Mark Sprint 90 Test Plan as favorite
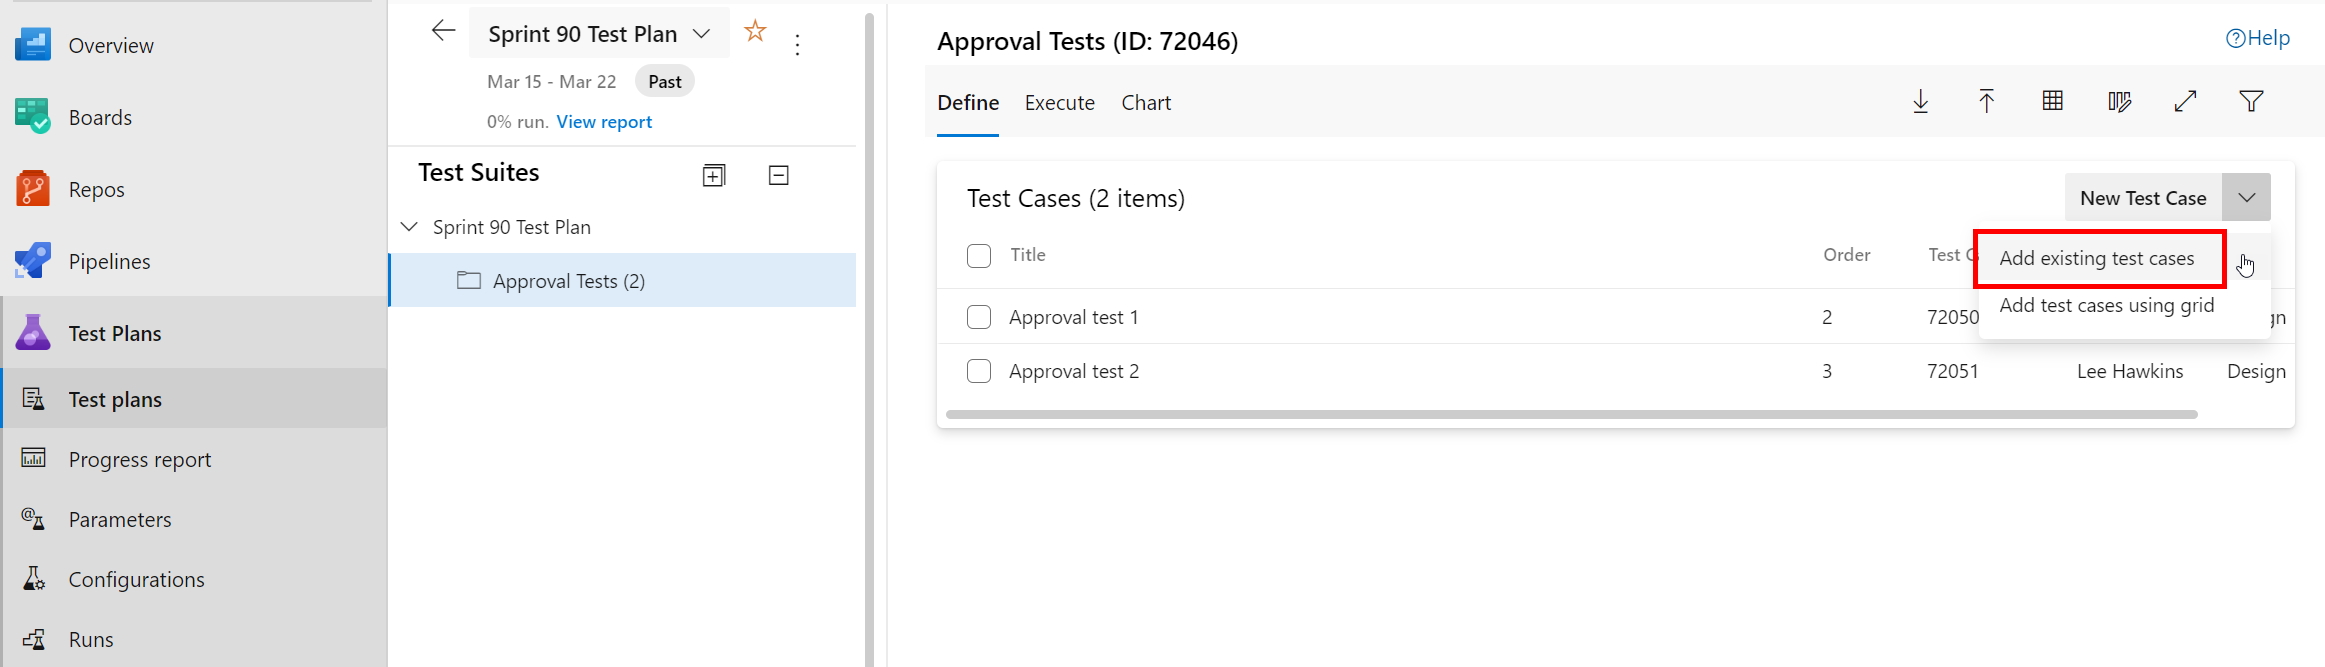 [x=755, y=32]
